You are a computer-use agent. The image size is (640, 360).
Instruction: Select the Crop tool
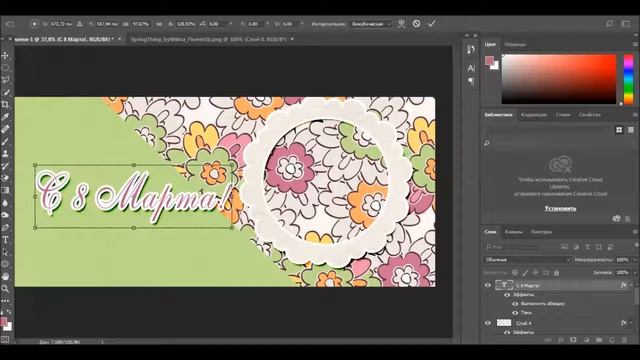coord(5,104)
